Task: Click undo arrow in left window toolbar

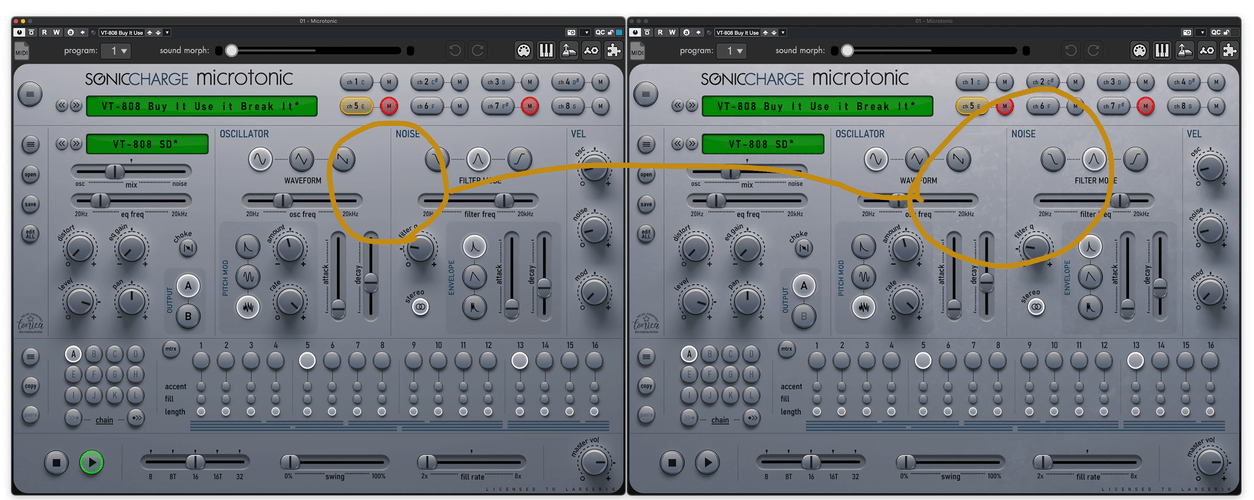Action: click(x=455, y=51)
